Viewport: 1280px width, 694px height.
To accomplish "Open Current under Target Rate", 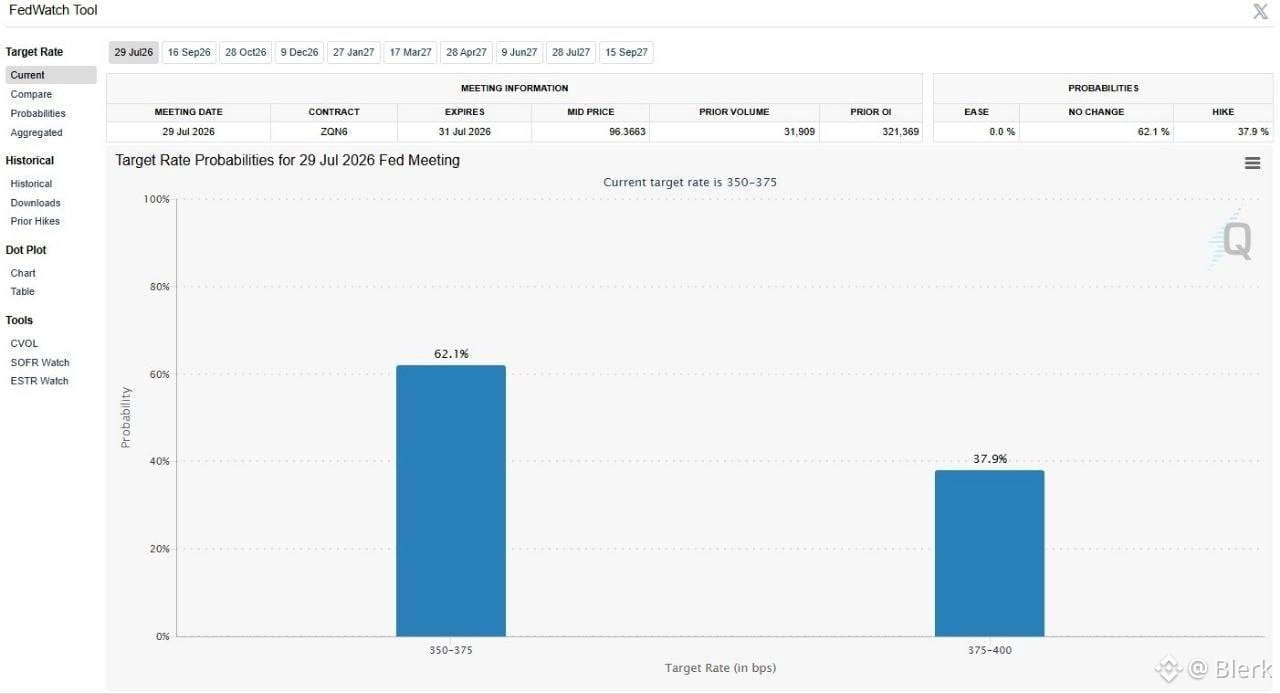I will pyautogui.click(x=51, y=75).
